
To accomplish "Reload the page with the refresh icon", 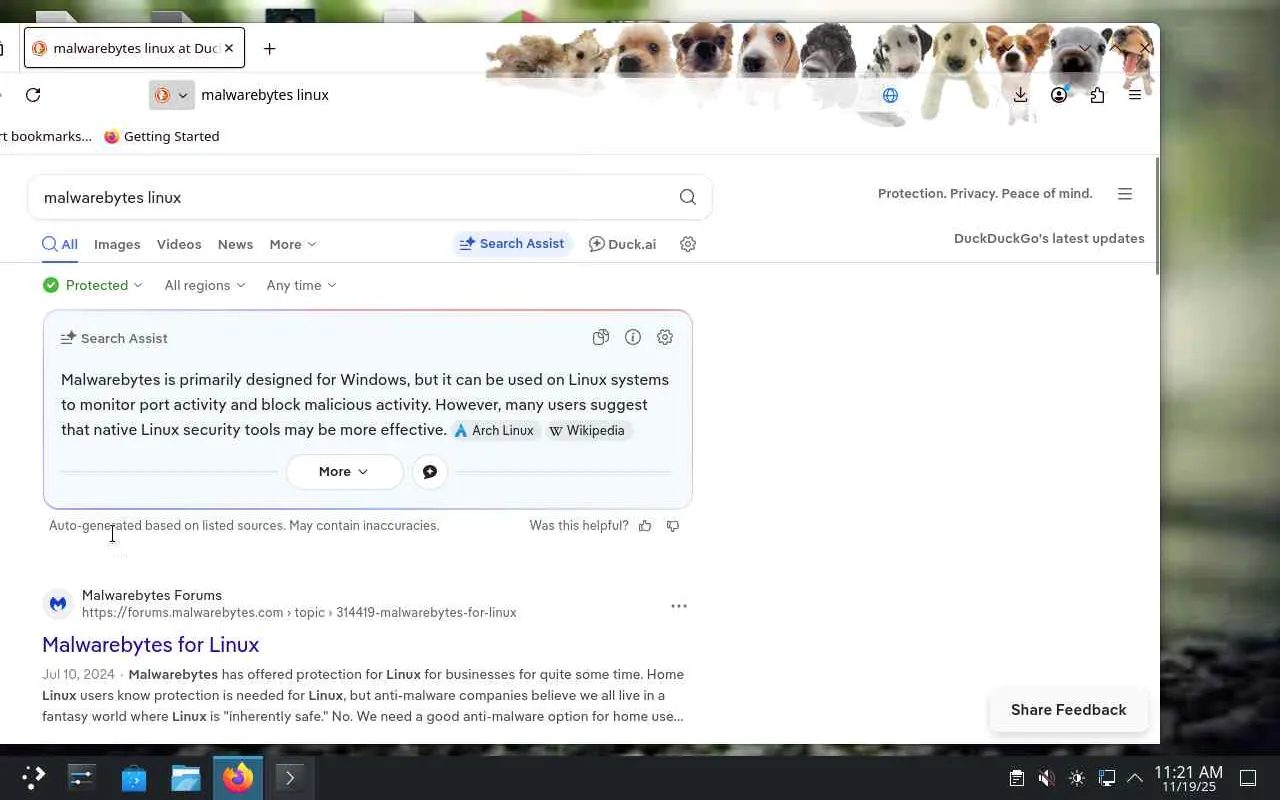I will 33,95.
